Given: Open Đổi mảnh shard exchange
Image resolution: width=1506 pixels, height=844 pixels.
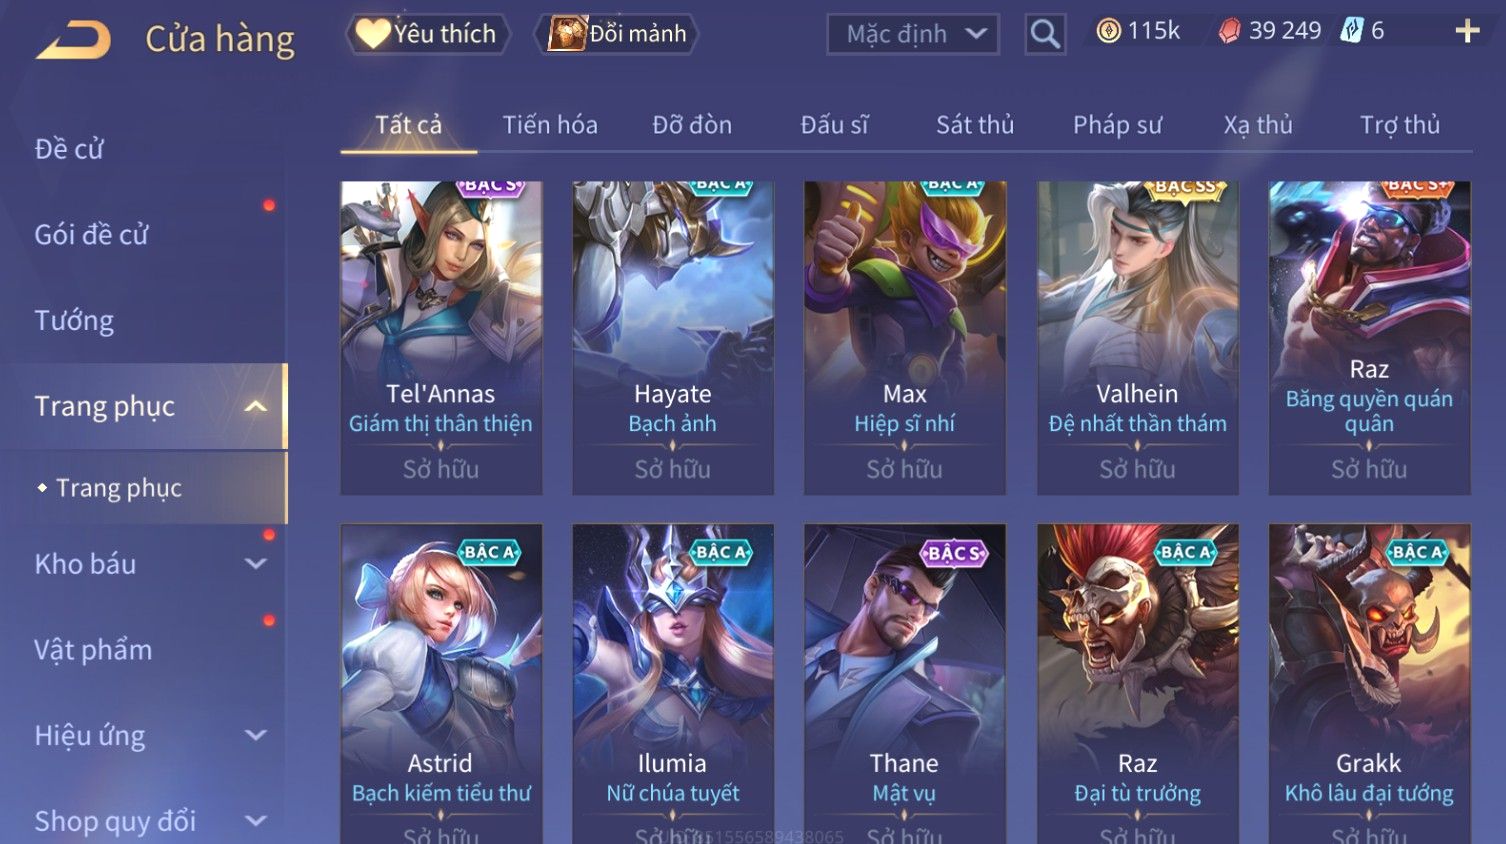Looking at the screenshot, I should [x=616, y=34].
